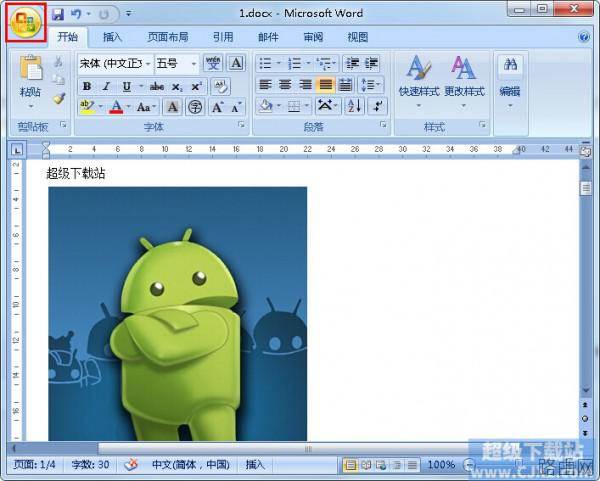Open the 插入 ribbon tab

click(x=112, y=37)
